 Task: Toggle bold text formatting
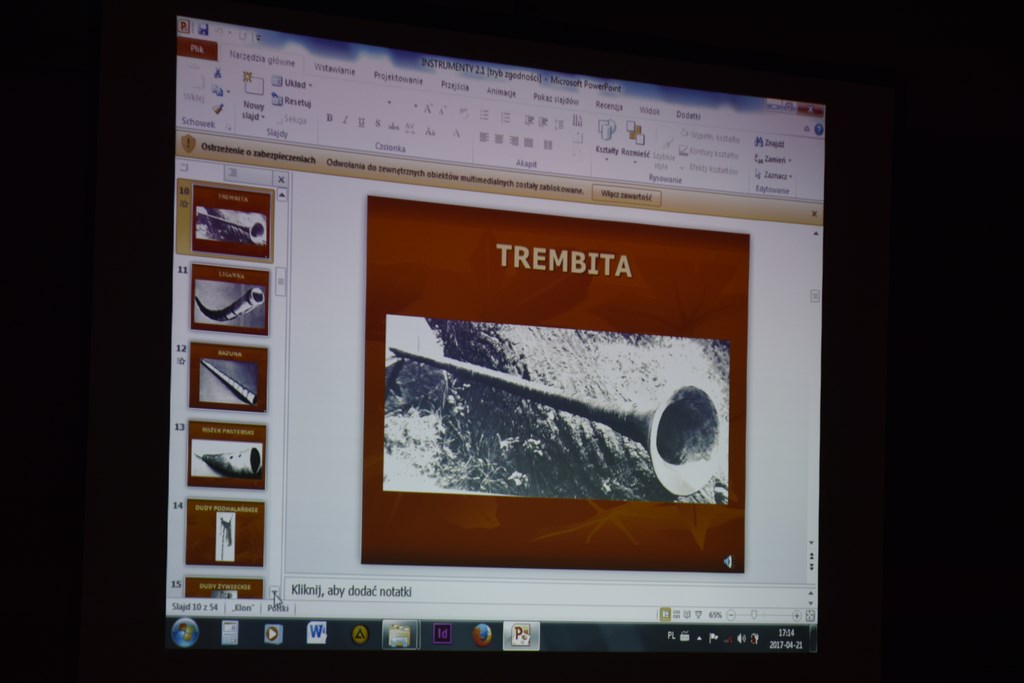pos(329,118)
